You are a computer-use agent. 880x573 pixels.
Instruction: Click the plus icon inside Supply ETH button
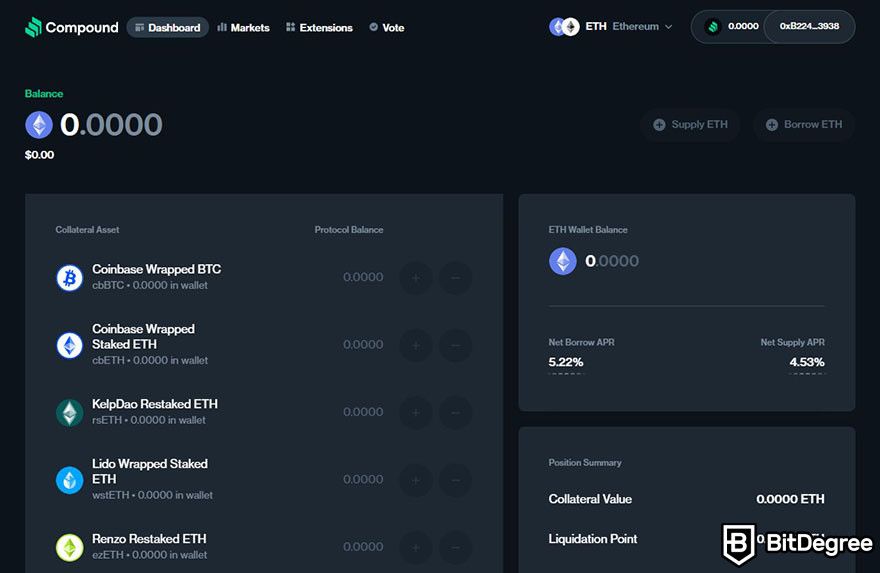point(659,125)
